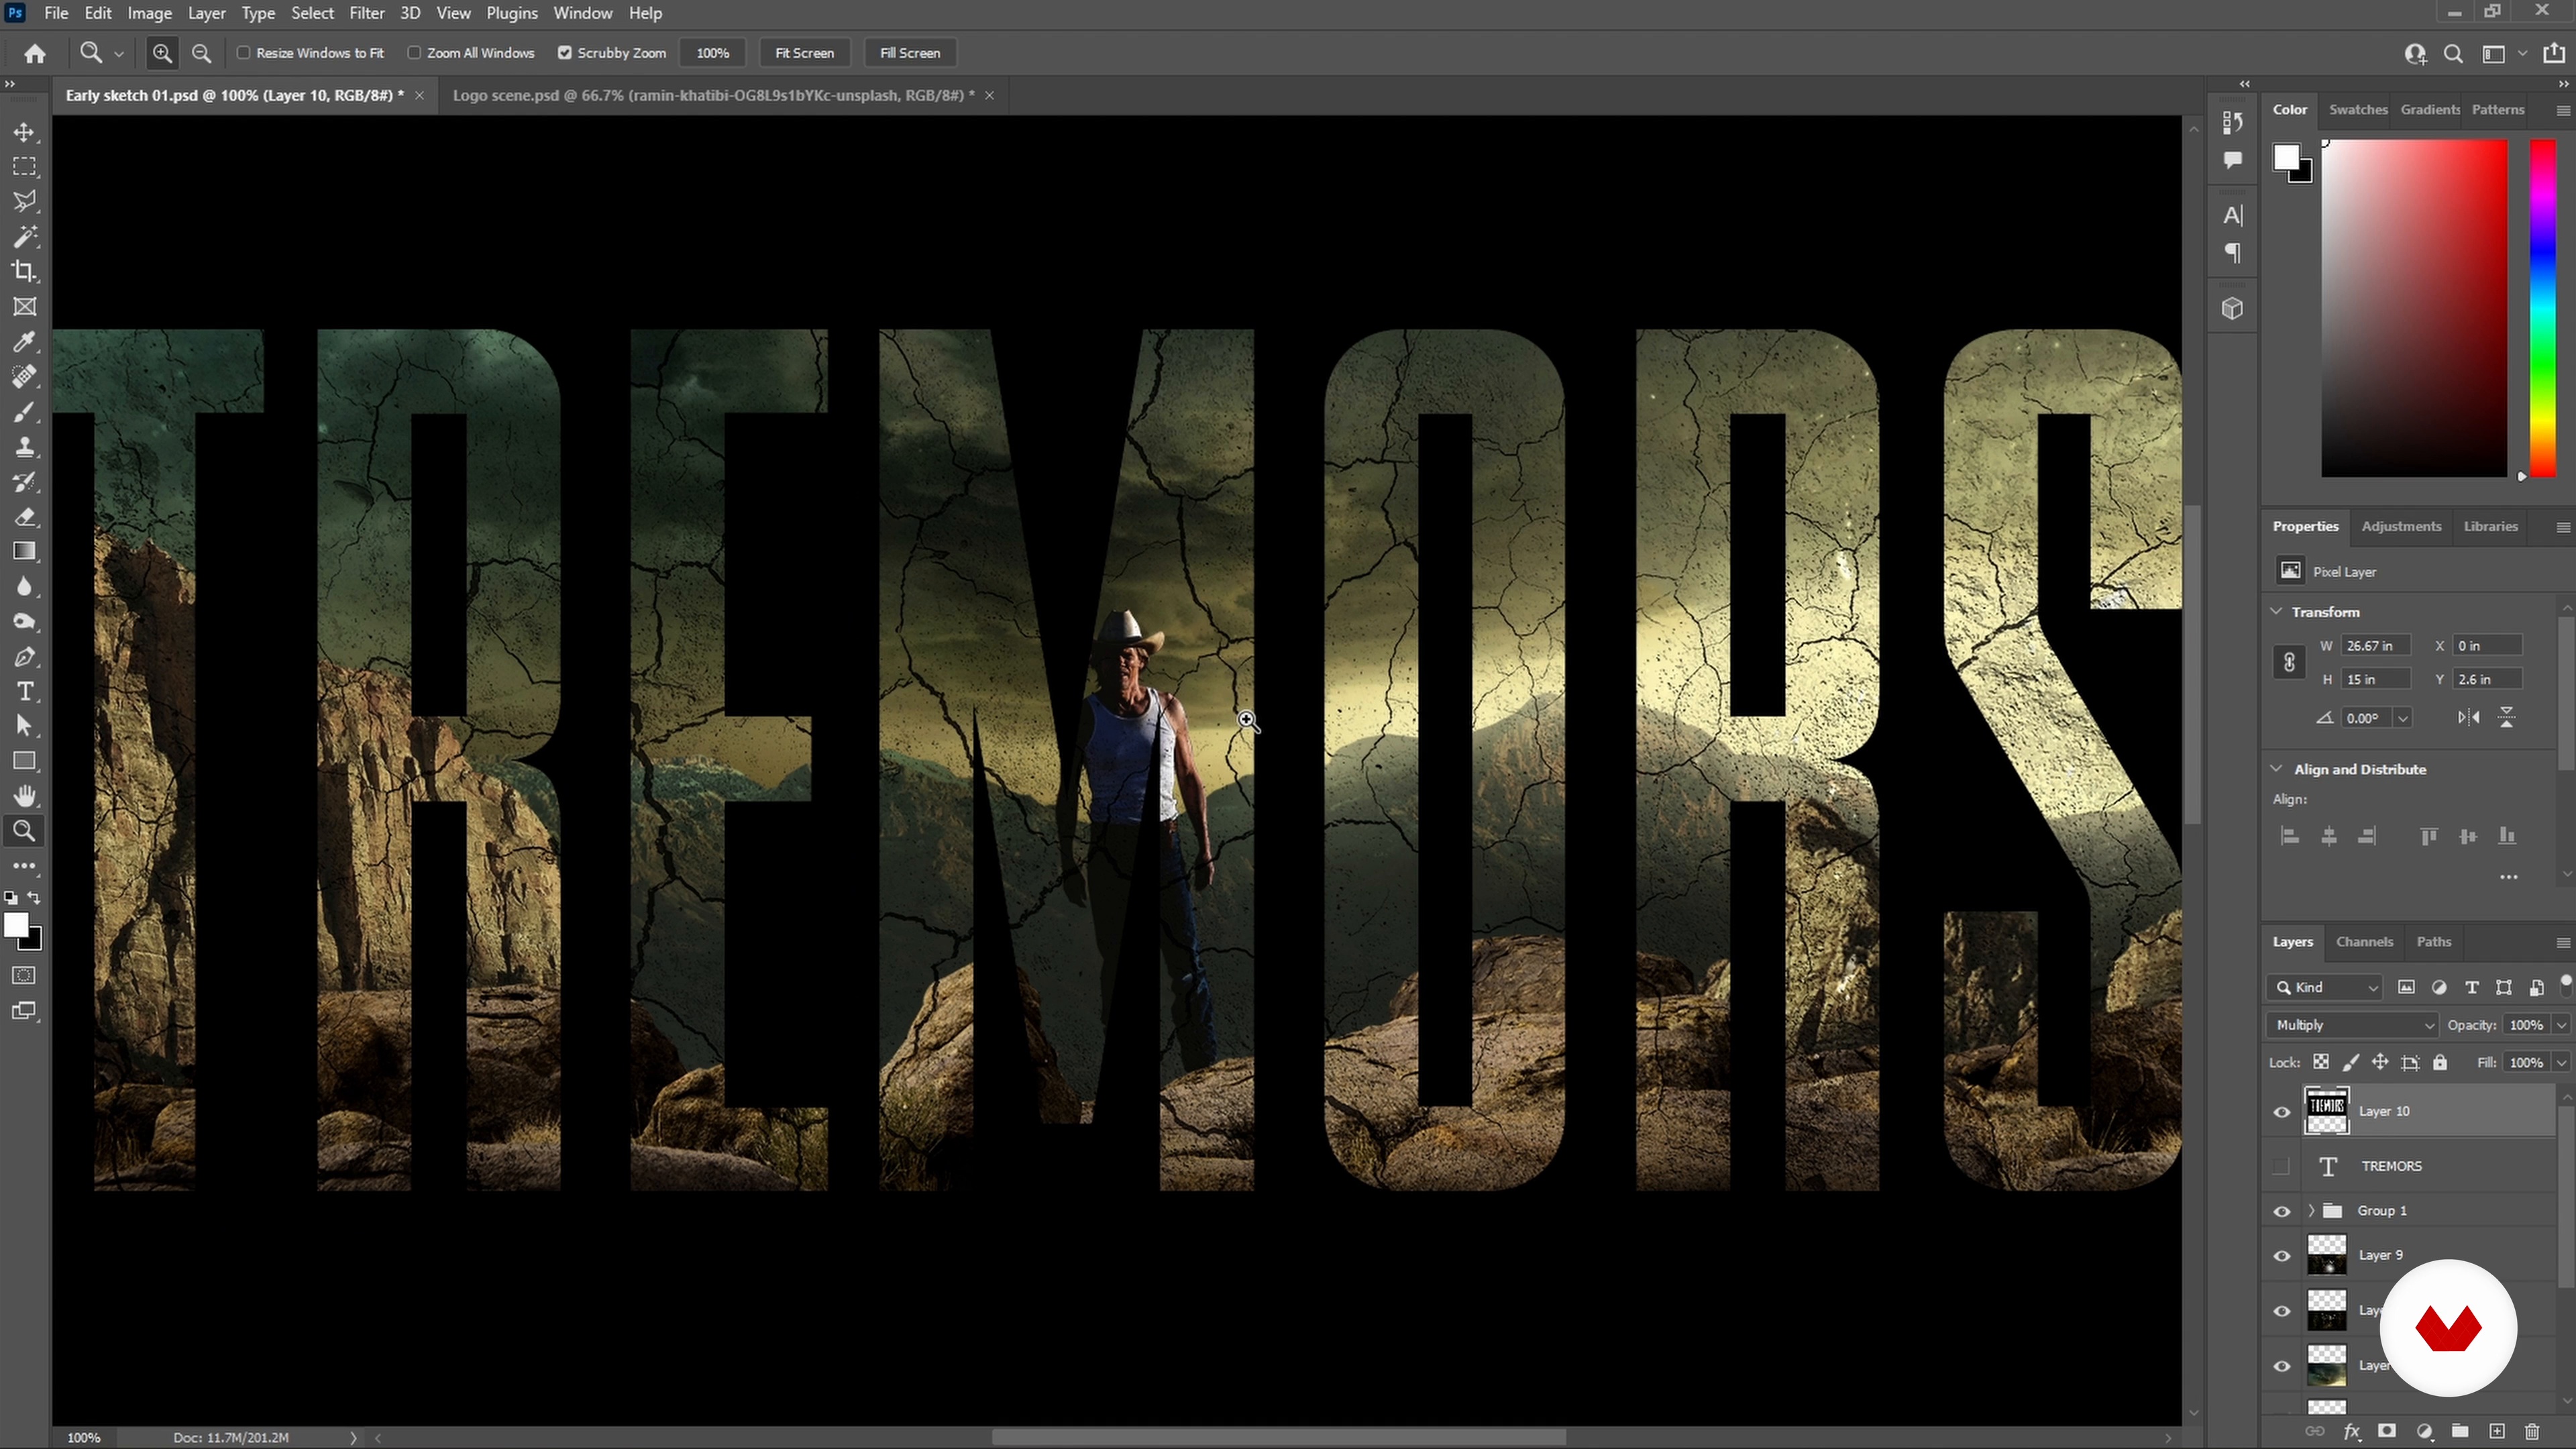Hide Layer 10 visibility eye

point(2282,1112)
